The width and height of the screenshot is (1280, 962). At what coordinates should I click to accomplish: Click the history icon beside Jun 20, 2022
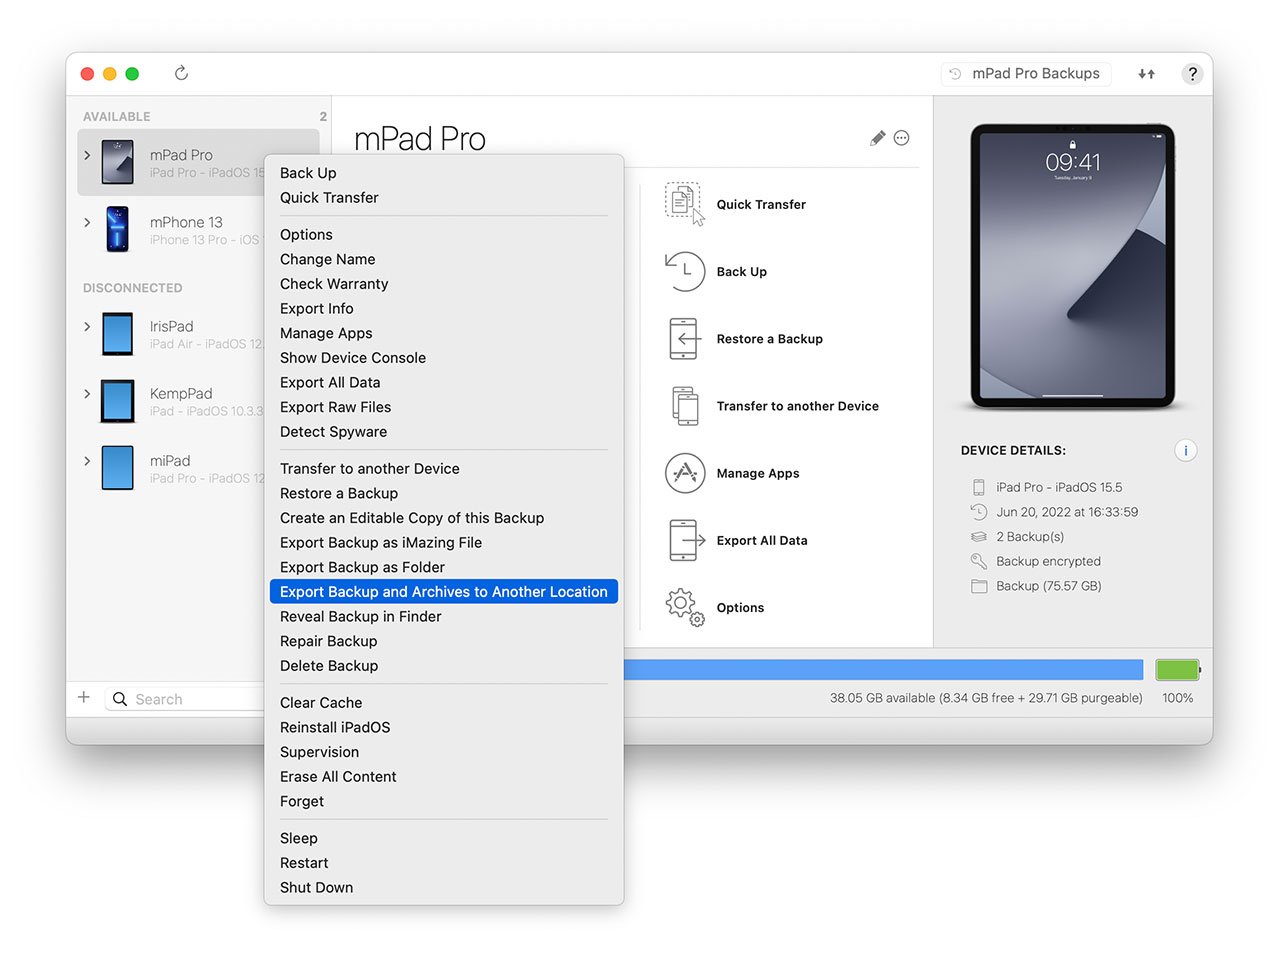(979, 512)
